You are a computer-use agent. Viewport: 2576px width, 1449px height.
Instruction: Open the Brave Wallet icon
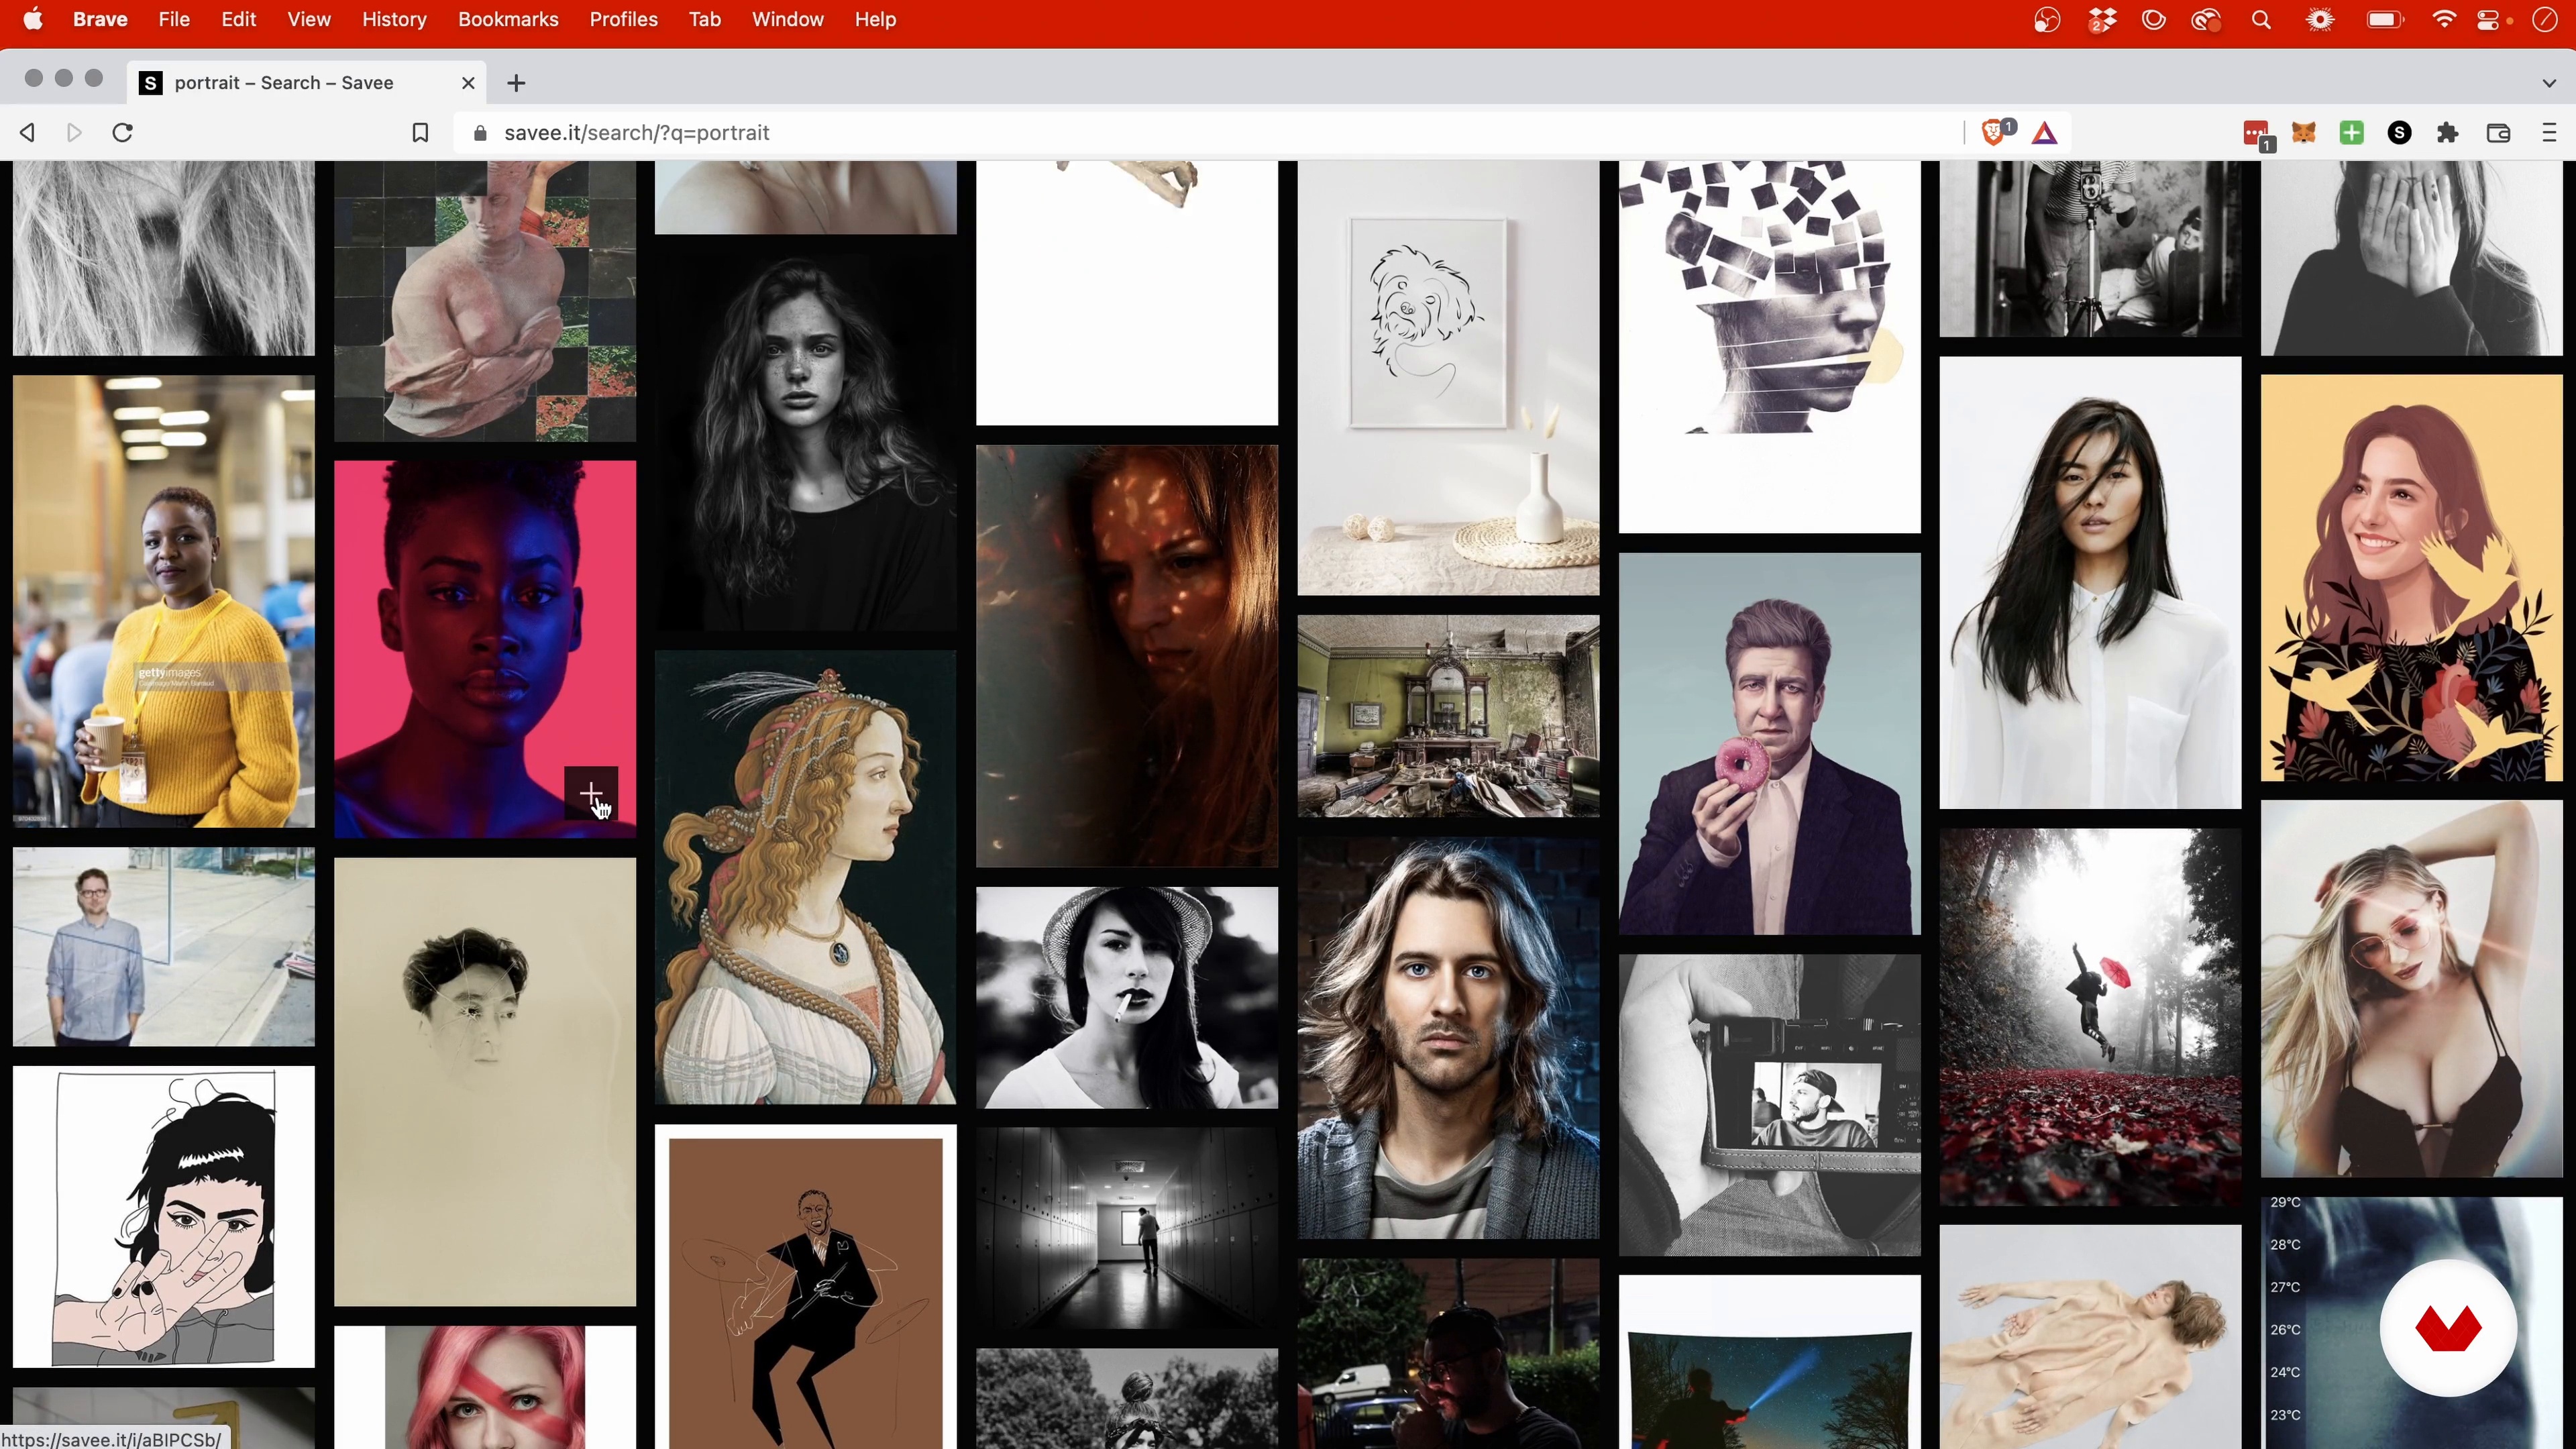click(2498, 133)
